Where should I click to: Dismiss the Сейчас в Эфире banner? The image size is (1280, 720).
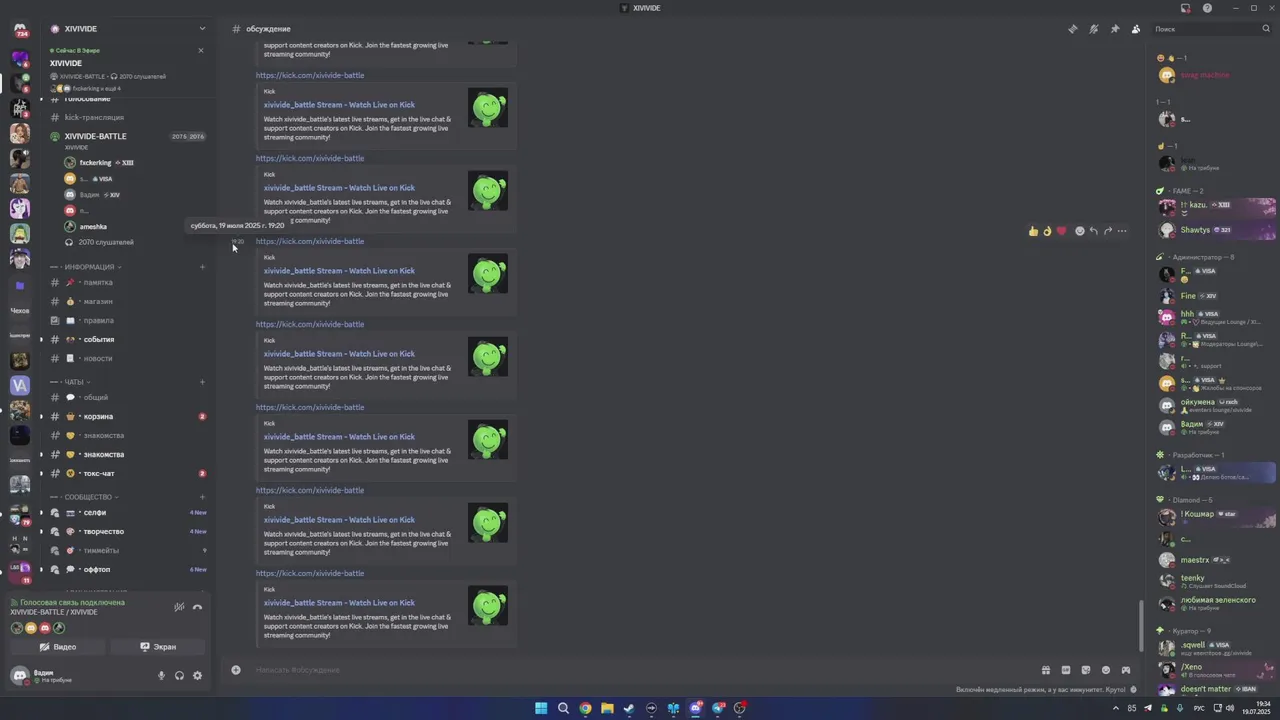pos(200,50)
